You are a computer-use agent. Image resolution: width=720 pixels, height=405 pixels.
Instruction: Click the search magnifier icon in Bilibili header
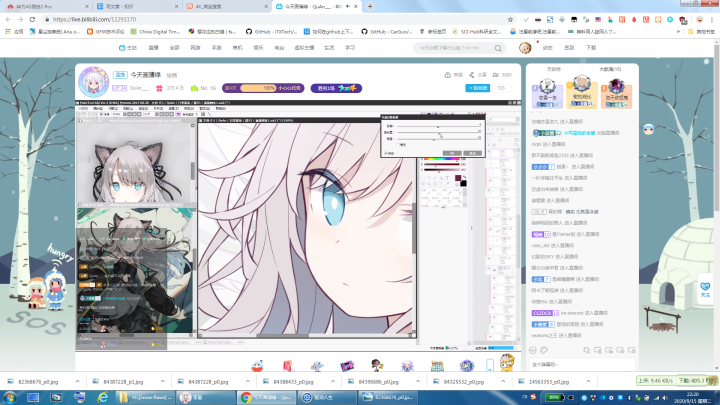click(x=498, y=48)
